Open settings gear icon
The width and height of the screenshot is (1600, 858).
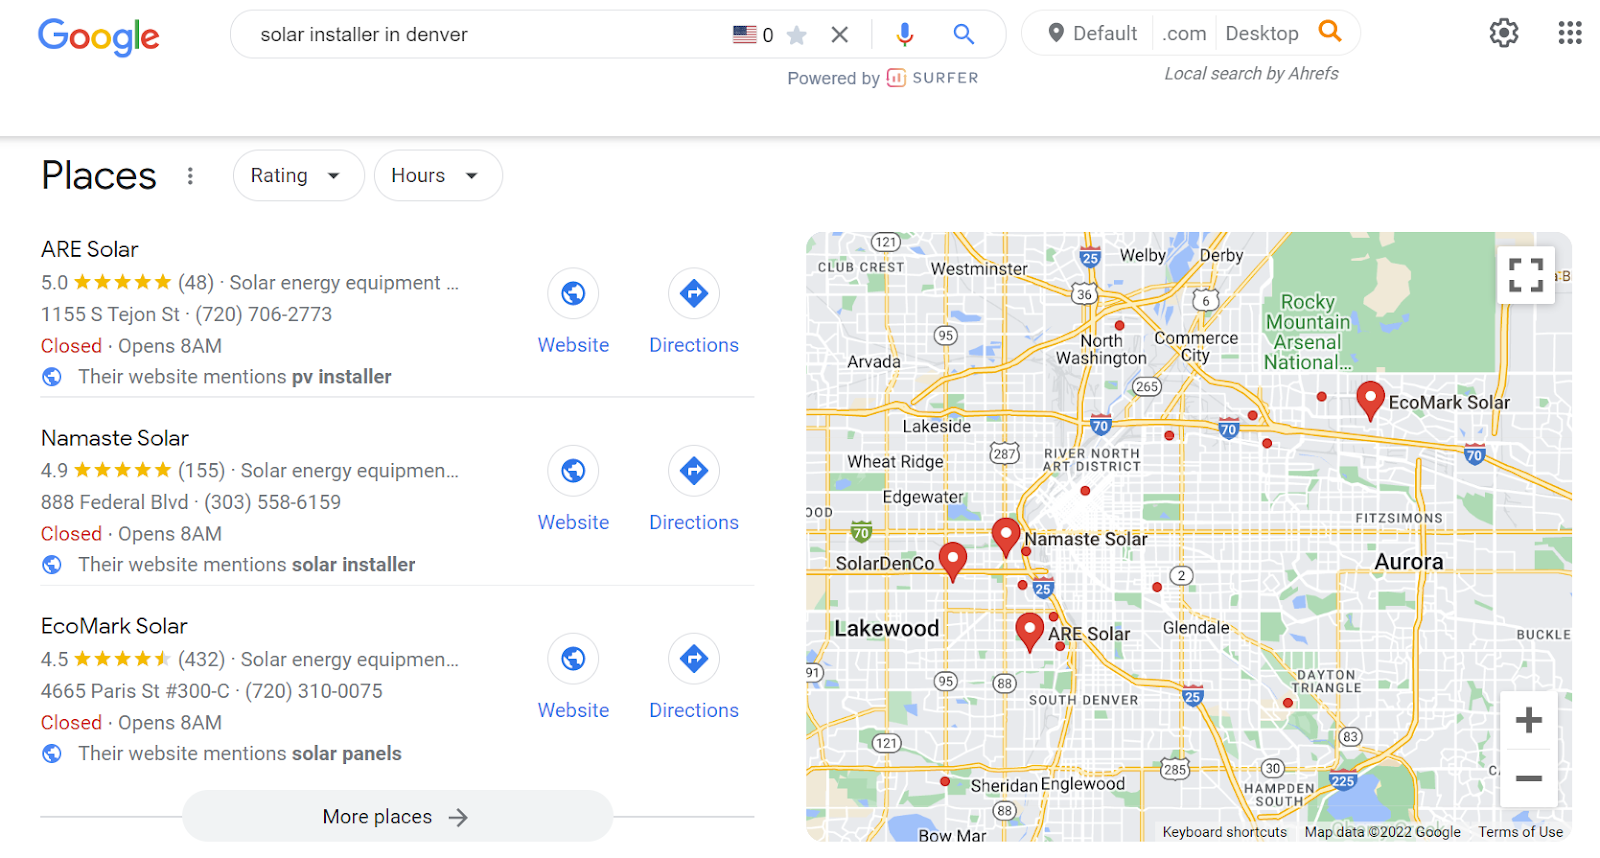point(1504,33)
